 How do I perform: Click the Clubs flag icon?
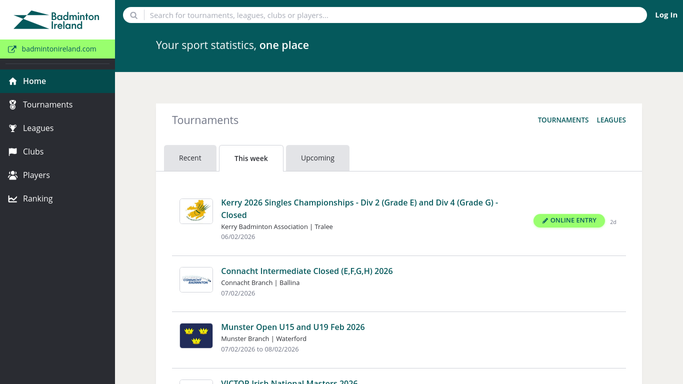pyautogui.click(x=13, y=152)
